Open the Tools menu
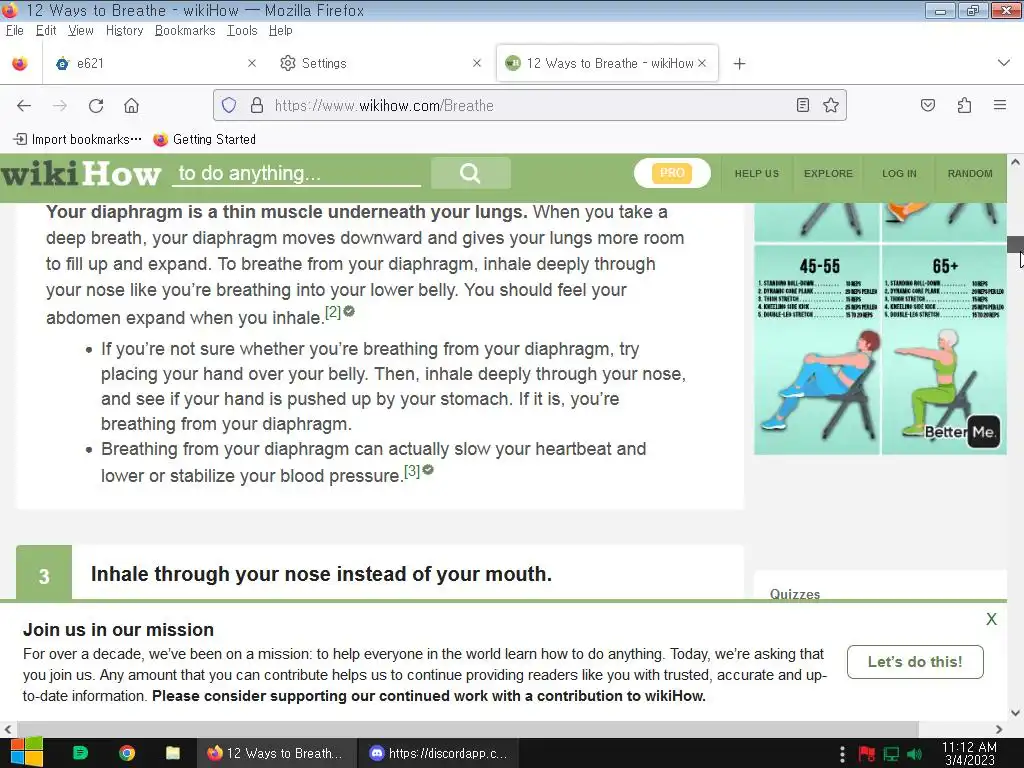The width and height of the screenshot is (1024, 768). [x=242, y=31]
